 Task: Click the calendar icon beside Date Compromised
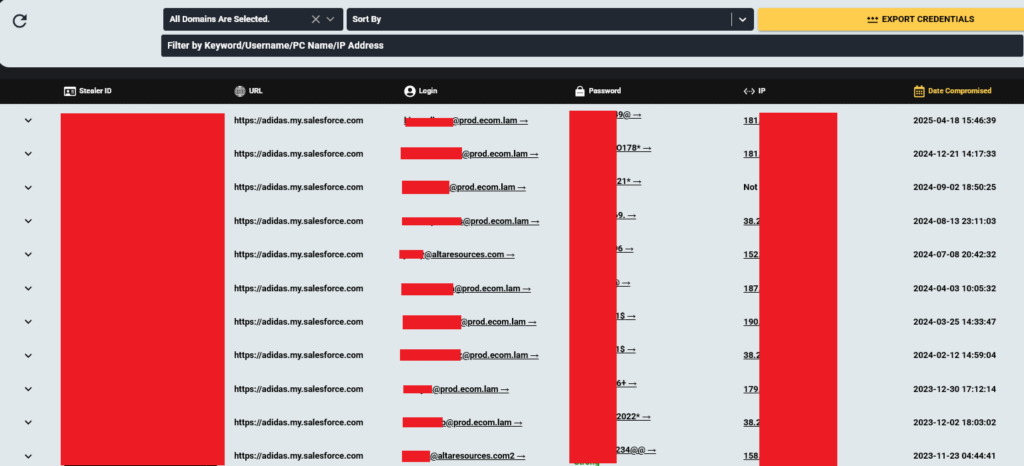[919, 91]
